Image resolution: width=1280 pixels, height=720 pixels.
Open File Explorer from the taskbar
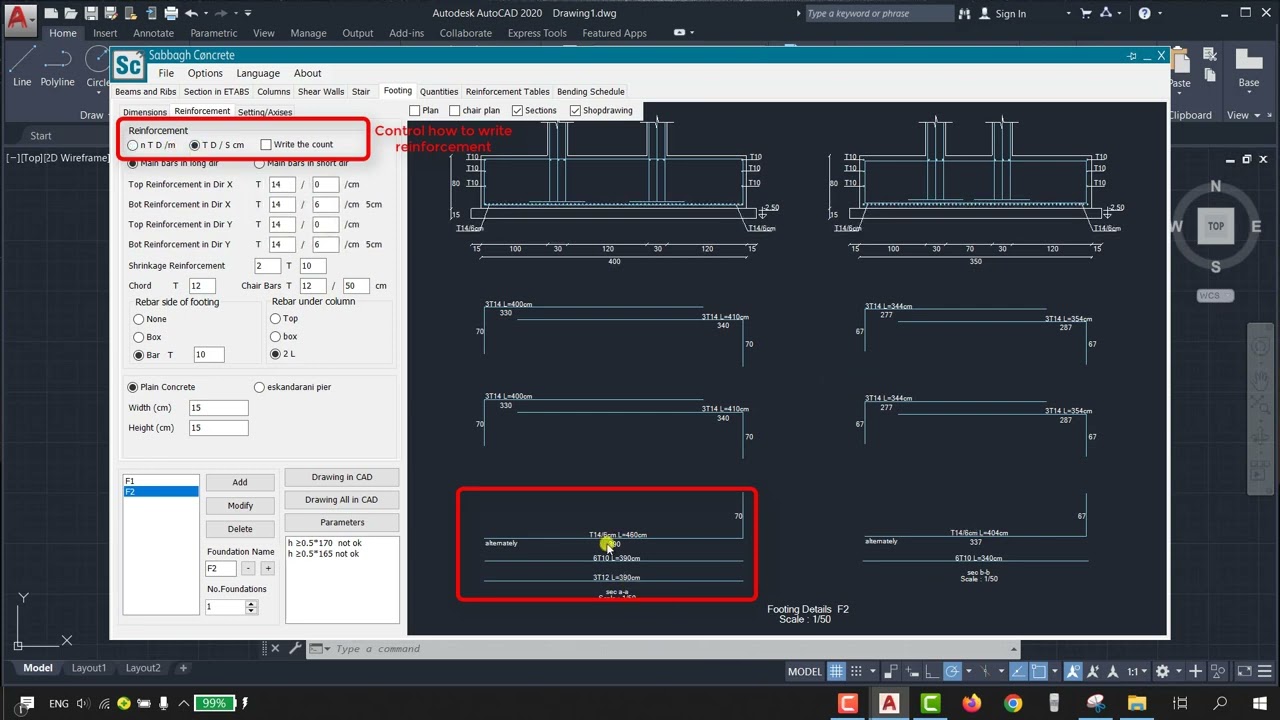pos(1137,703)
